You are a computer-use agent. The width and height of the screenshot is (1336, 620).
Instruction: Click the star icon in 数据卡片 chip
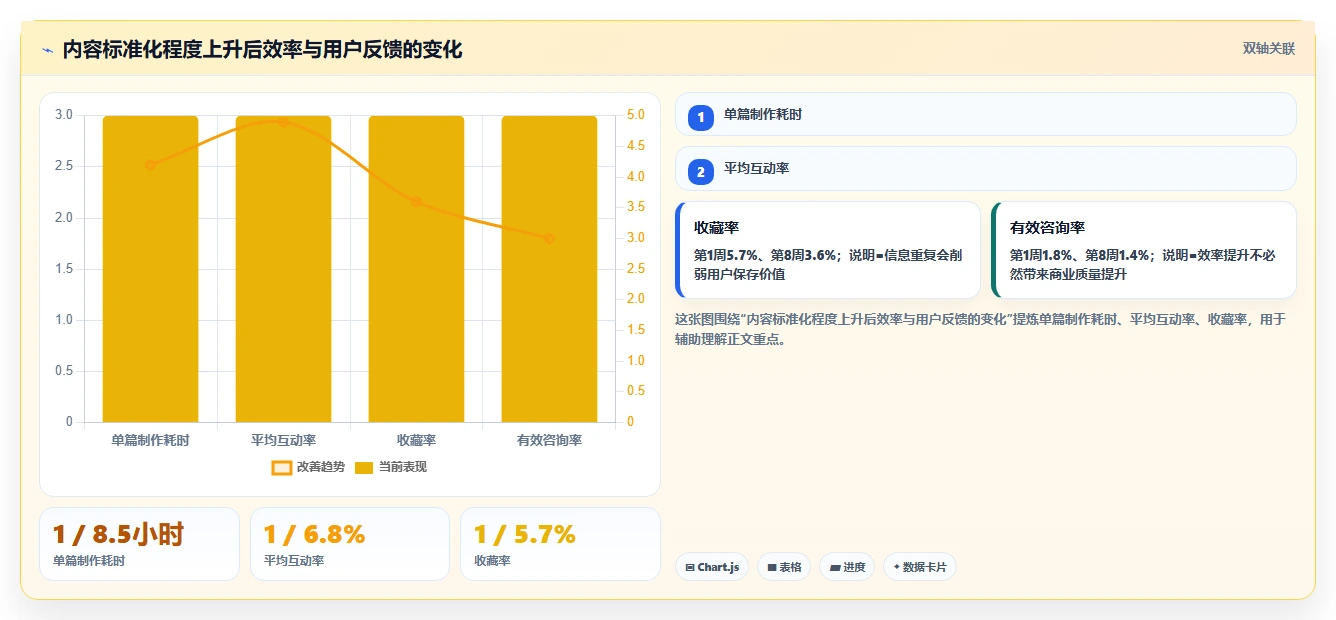coord(896,567)
